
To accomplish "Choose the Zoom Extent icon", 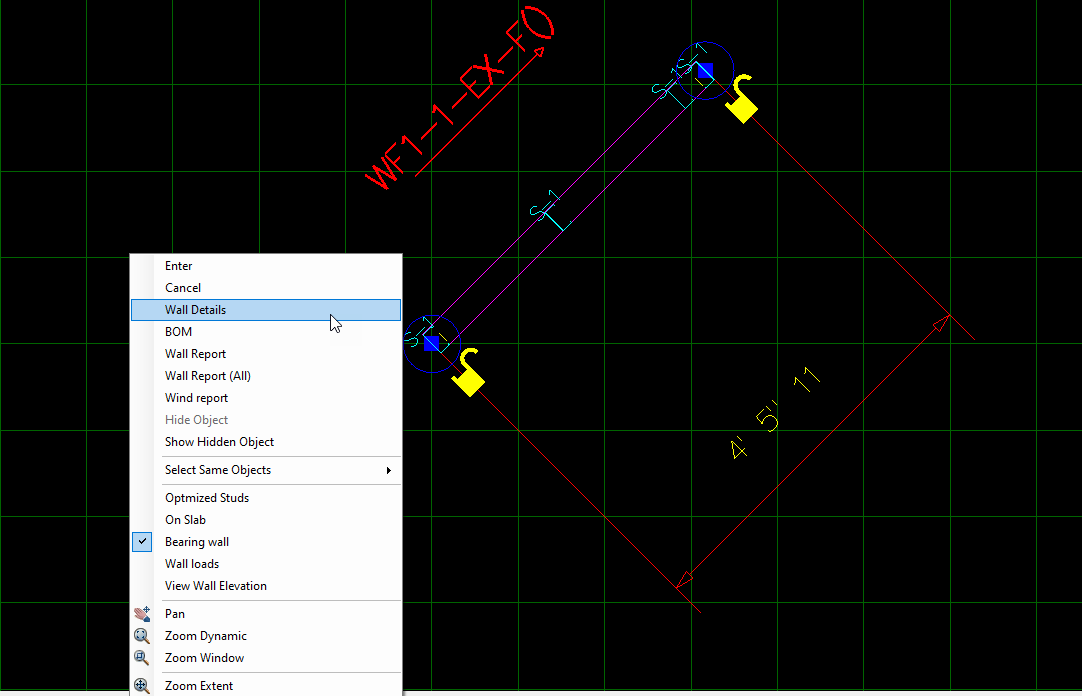I will pos(142,686).
